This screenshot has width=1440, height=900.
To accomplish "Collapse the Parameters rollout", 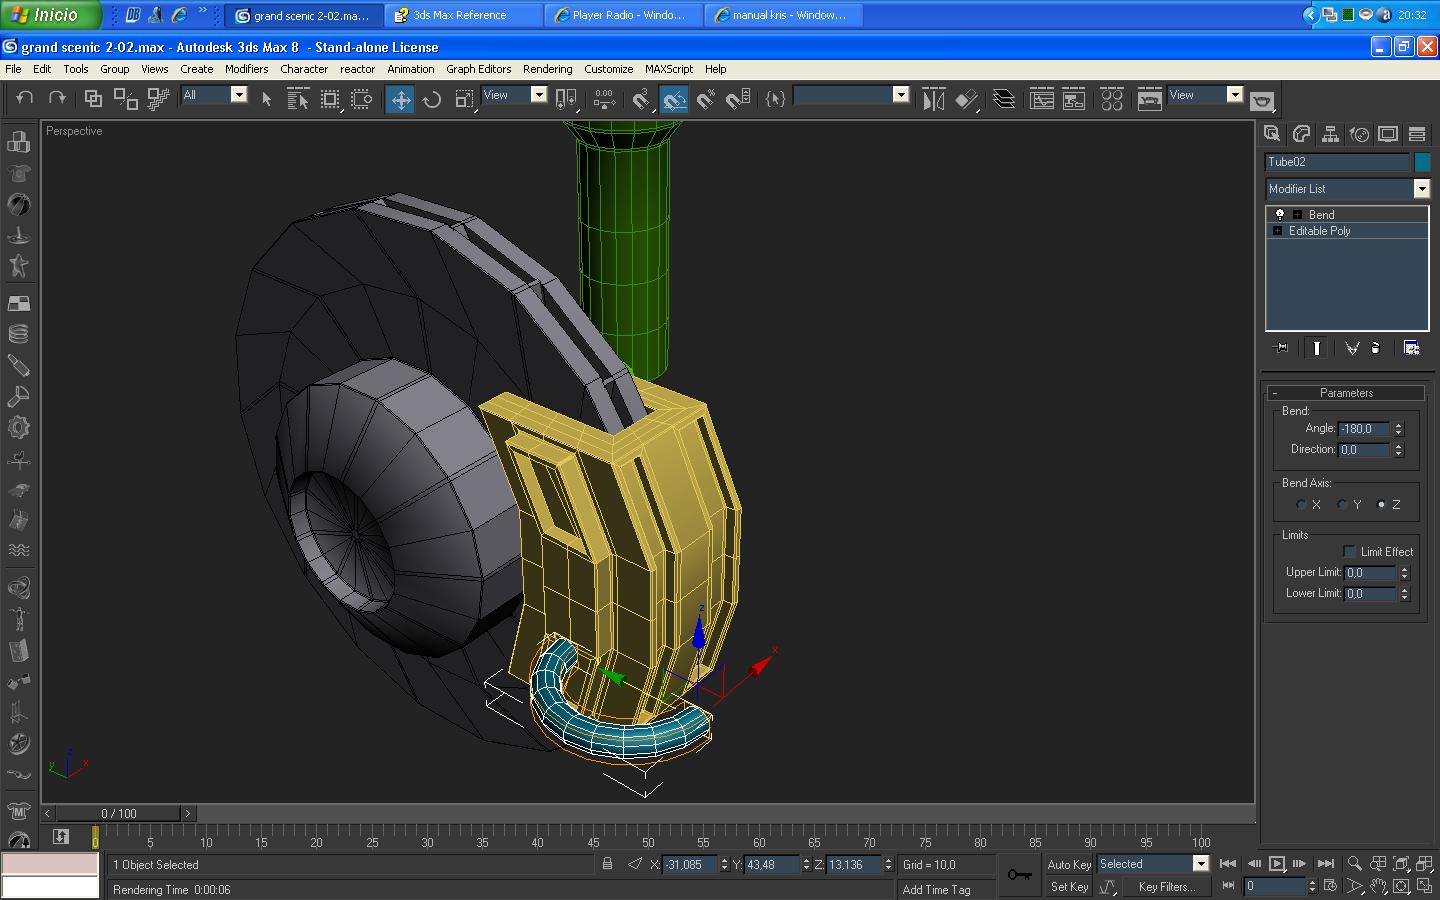I will (1345, 393).
